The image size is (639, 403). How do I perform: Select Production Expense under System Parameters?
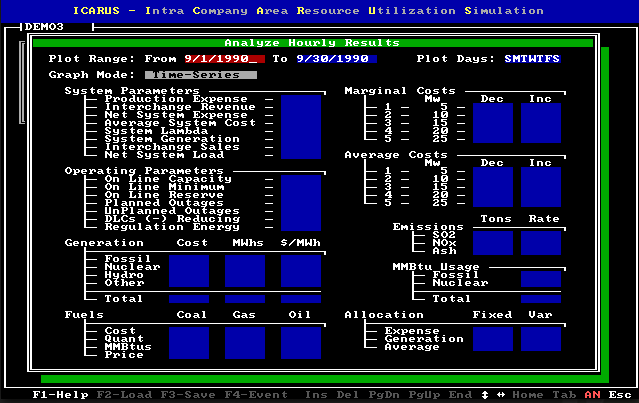point(176,100)
